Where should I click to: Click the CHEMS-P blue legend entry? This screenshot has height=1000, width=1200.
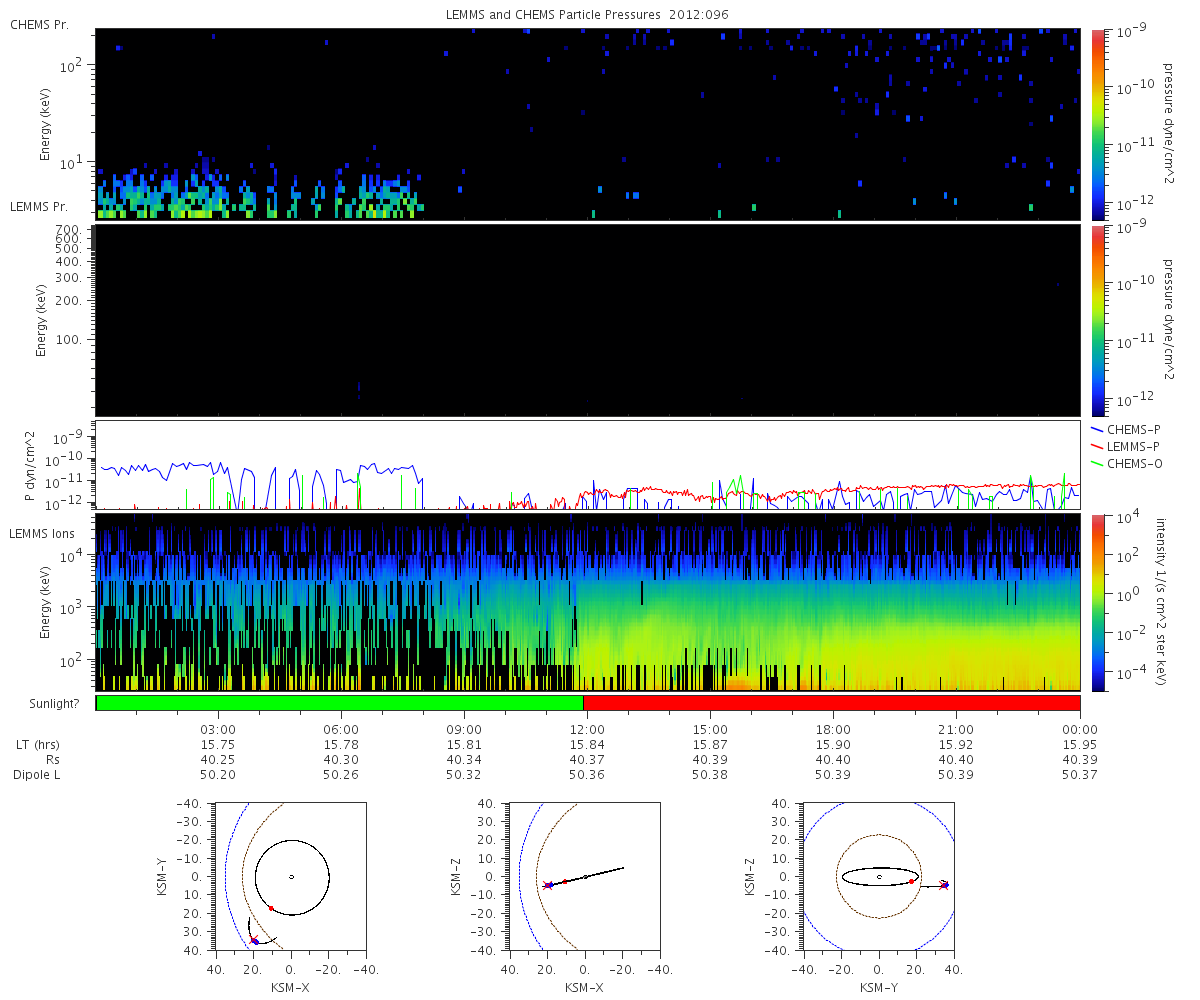point(1128,429)
